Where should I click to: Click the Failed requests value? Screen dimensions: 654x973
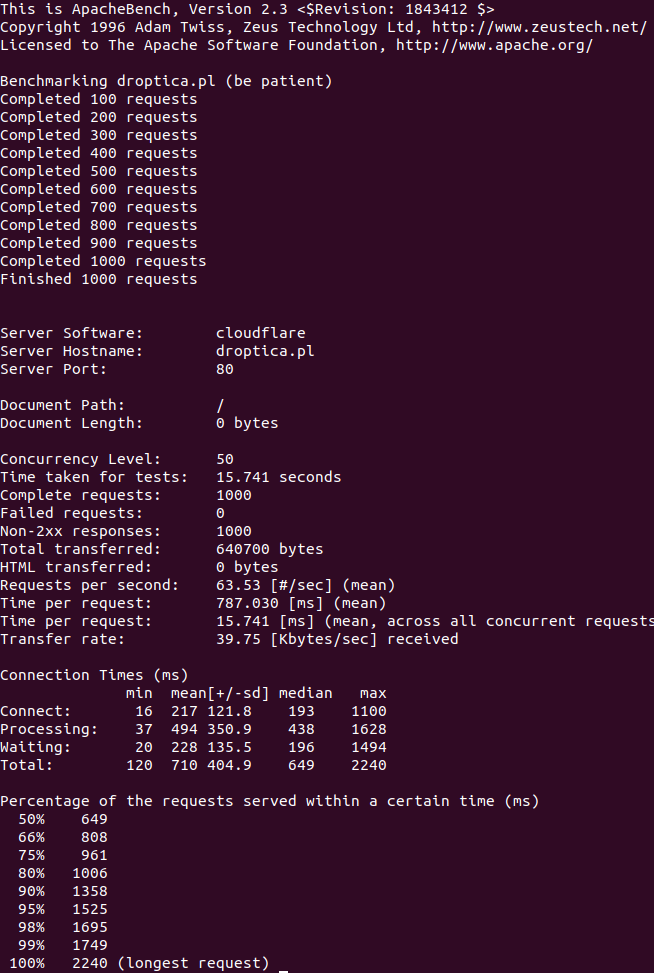[220, 513]
